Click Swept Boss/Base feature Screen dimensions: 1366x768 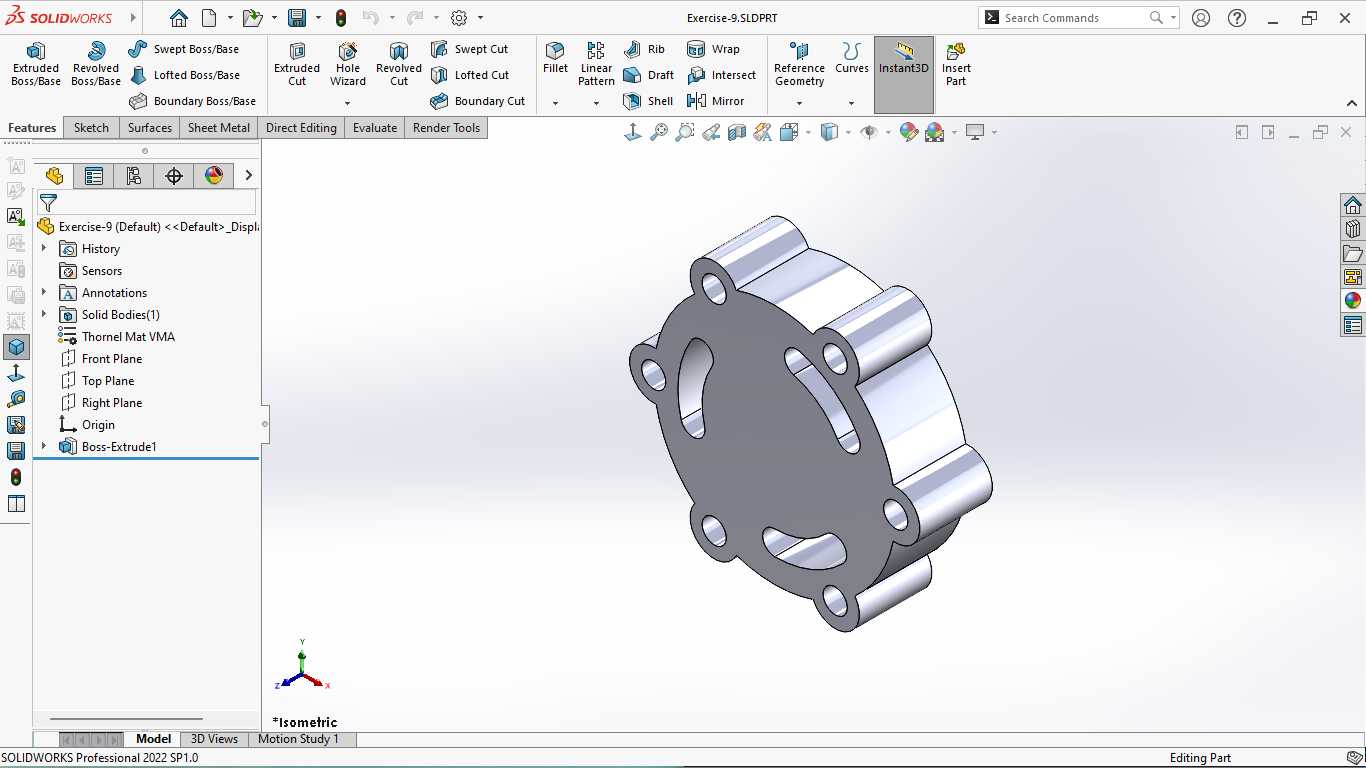point(184,49)
